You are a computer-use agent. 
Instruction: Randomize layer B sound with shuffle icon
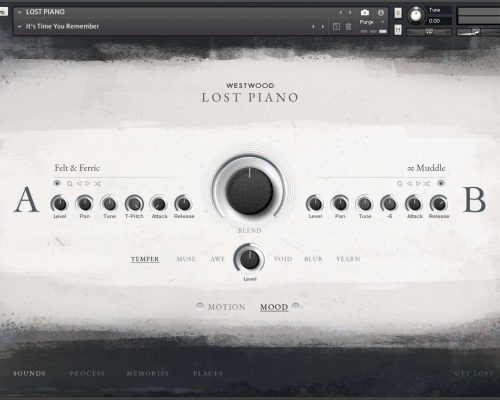point(426,183)
